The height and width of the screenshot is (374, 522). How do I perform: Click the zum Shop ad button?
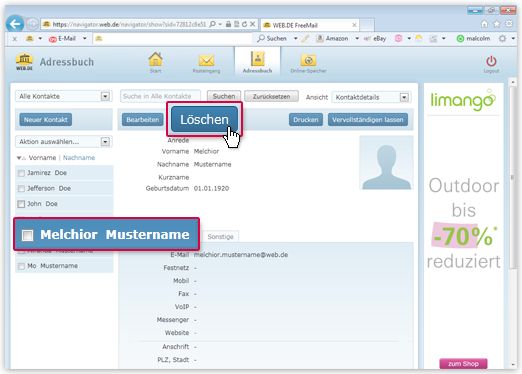click(463, 364)
